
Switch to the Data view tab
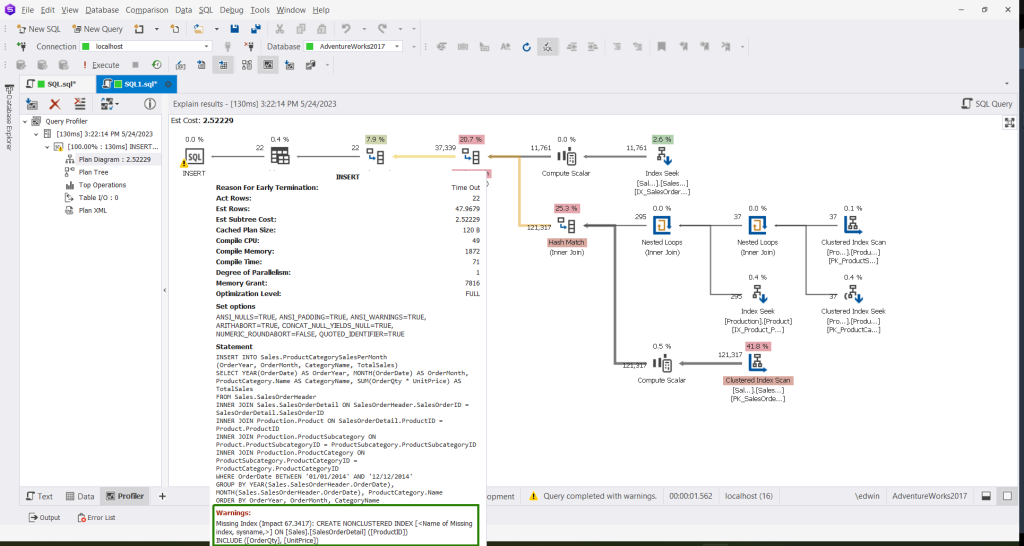[81, 496]
